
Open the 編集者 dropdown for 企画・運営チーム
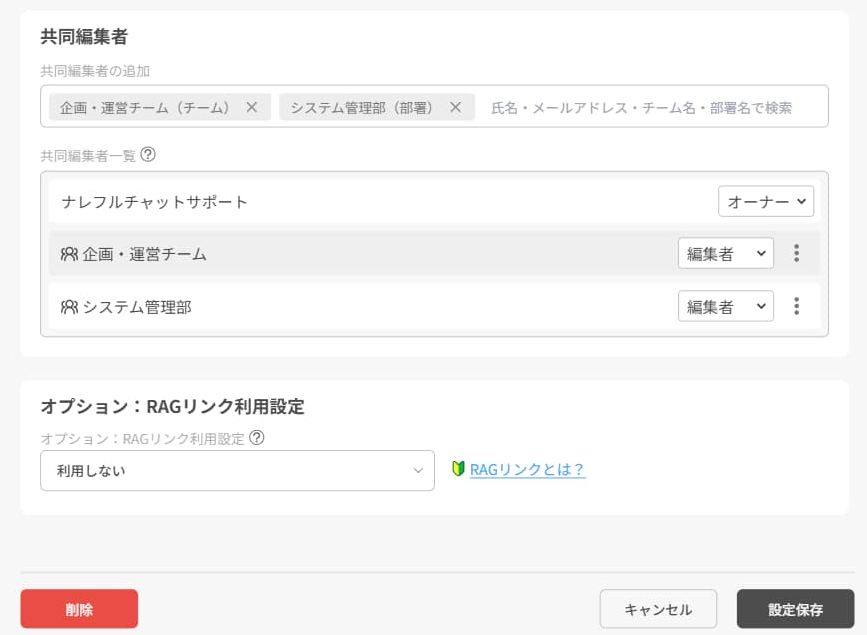pos(726,253)
